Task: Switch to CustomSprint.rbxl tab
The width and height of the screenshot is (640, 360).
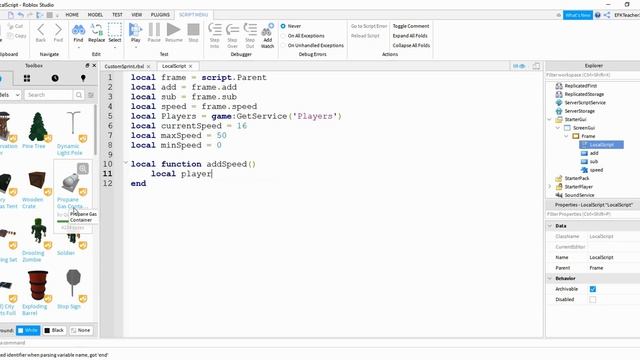Action: [x=124, y=66]
